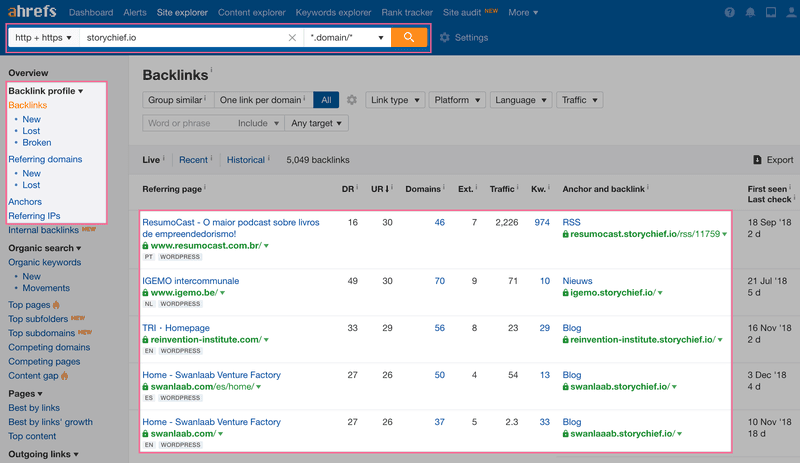Open the Link type filter dropdown
800x463 pixels.
(x=395, y=100)
